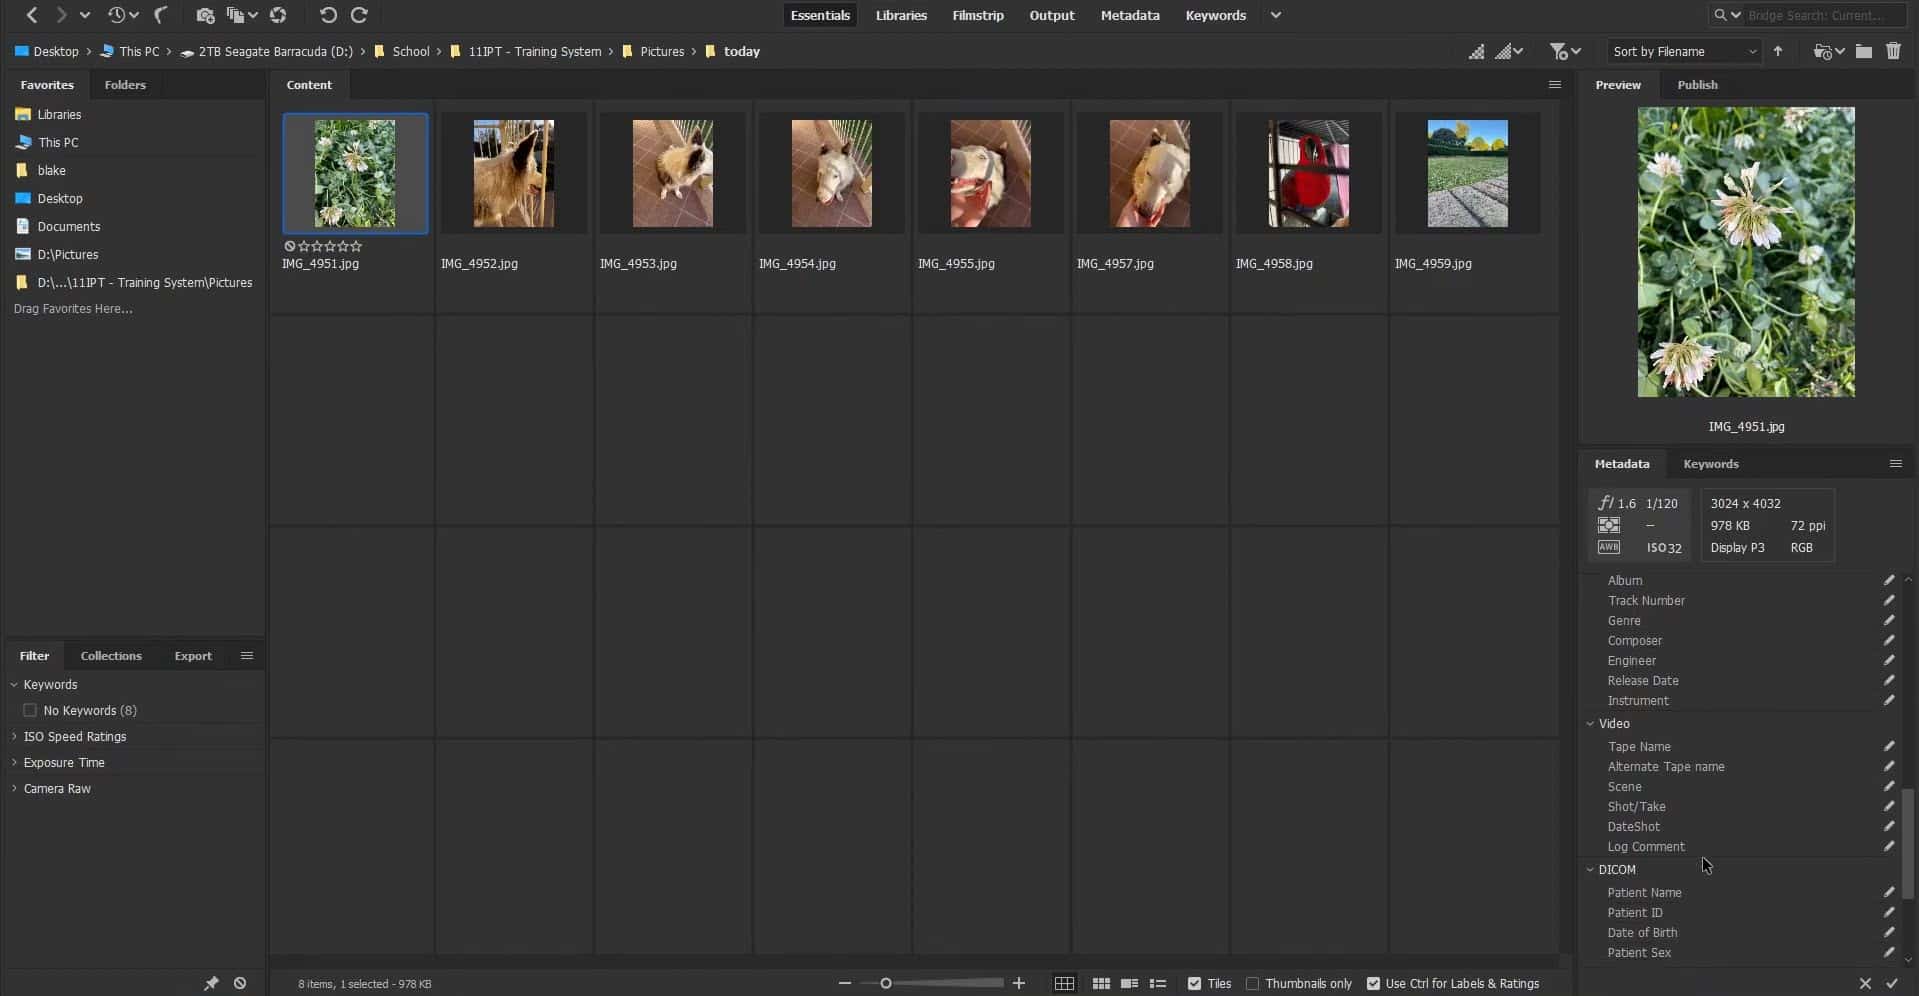Delete selected item with trash icon

1893,51
